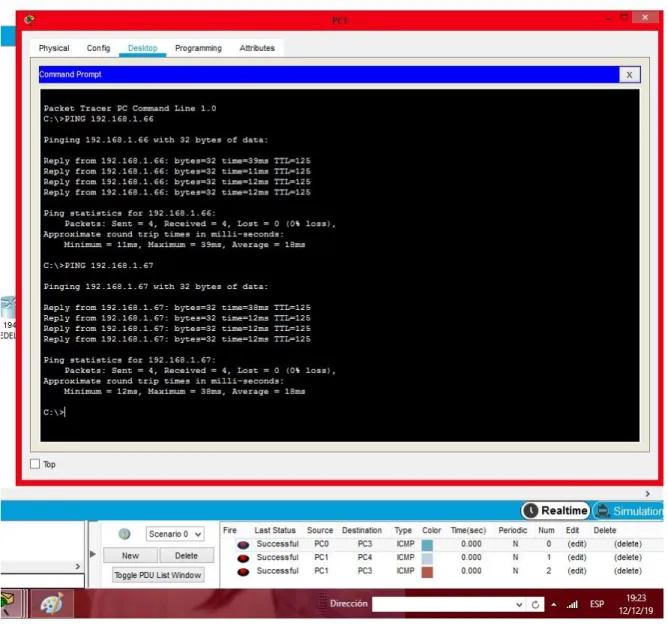The image size is (668, 632).
Task: Open the Scenario 0 dropdown
Action: [x=175, y=534]
